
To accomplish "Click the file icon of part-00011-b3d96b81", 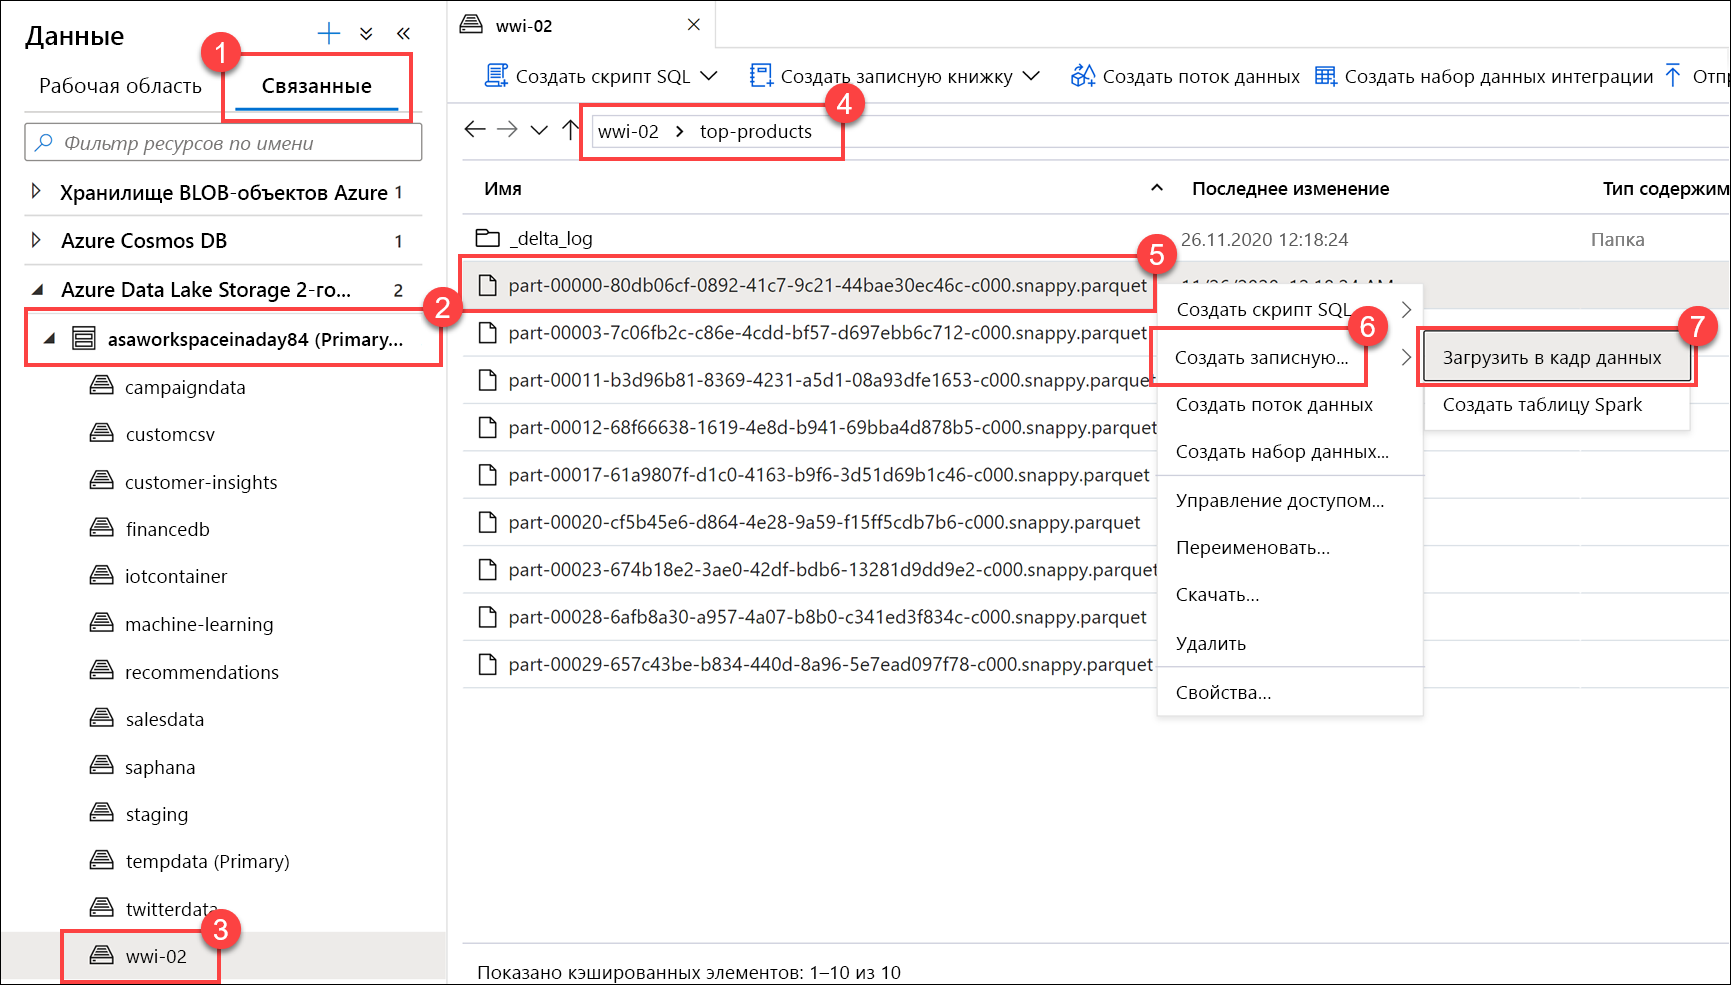I will tap(487, 380).
